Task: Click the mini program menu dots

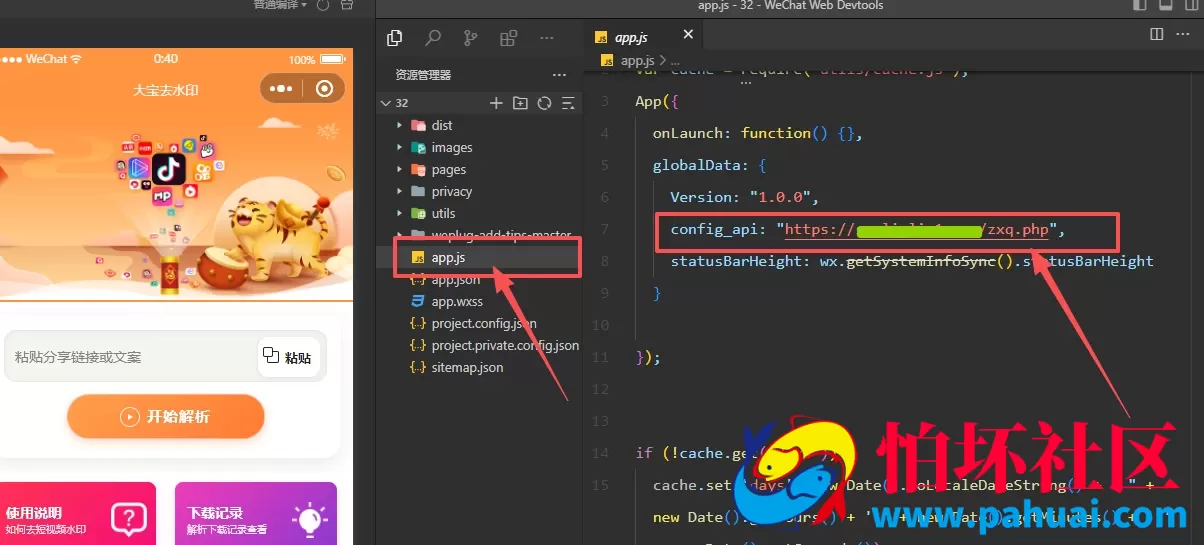Action: click(x=283, y=88)
